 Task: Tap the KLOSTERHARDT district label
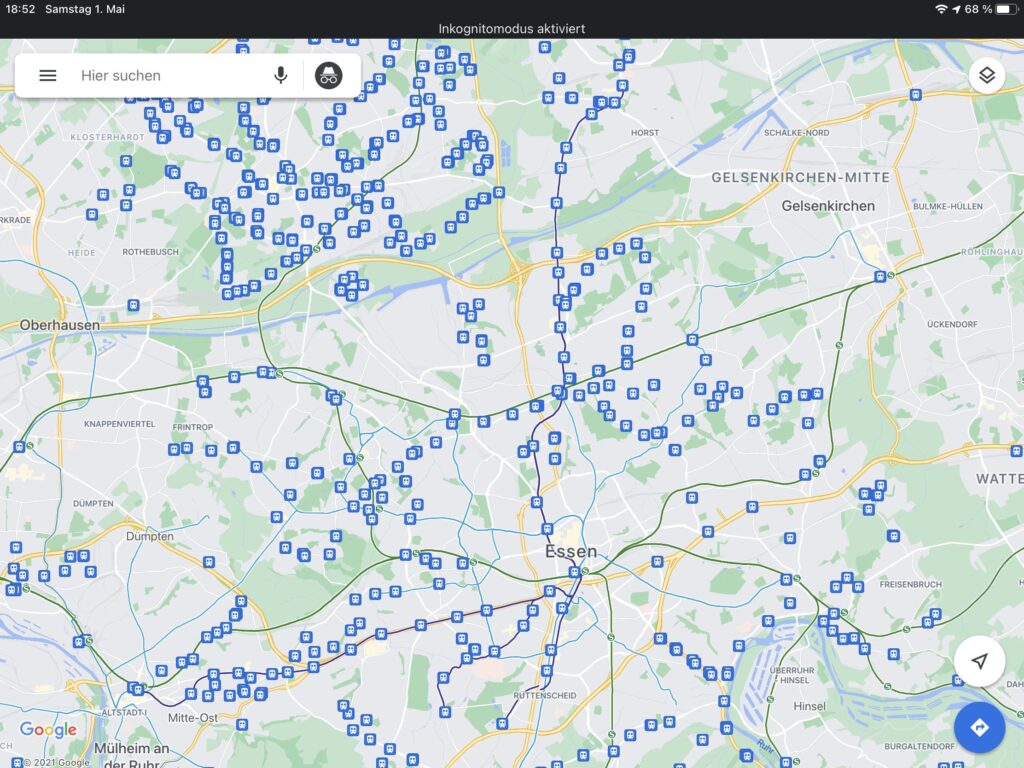(x=106, y=136)
